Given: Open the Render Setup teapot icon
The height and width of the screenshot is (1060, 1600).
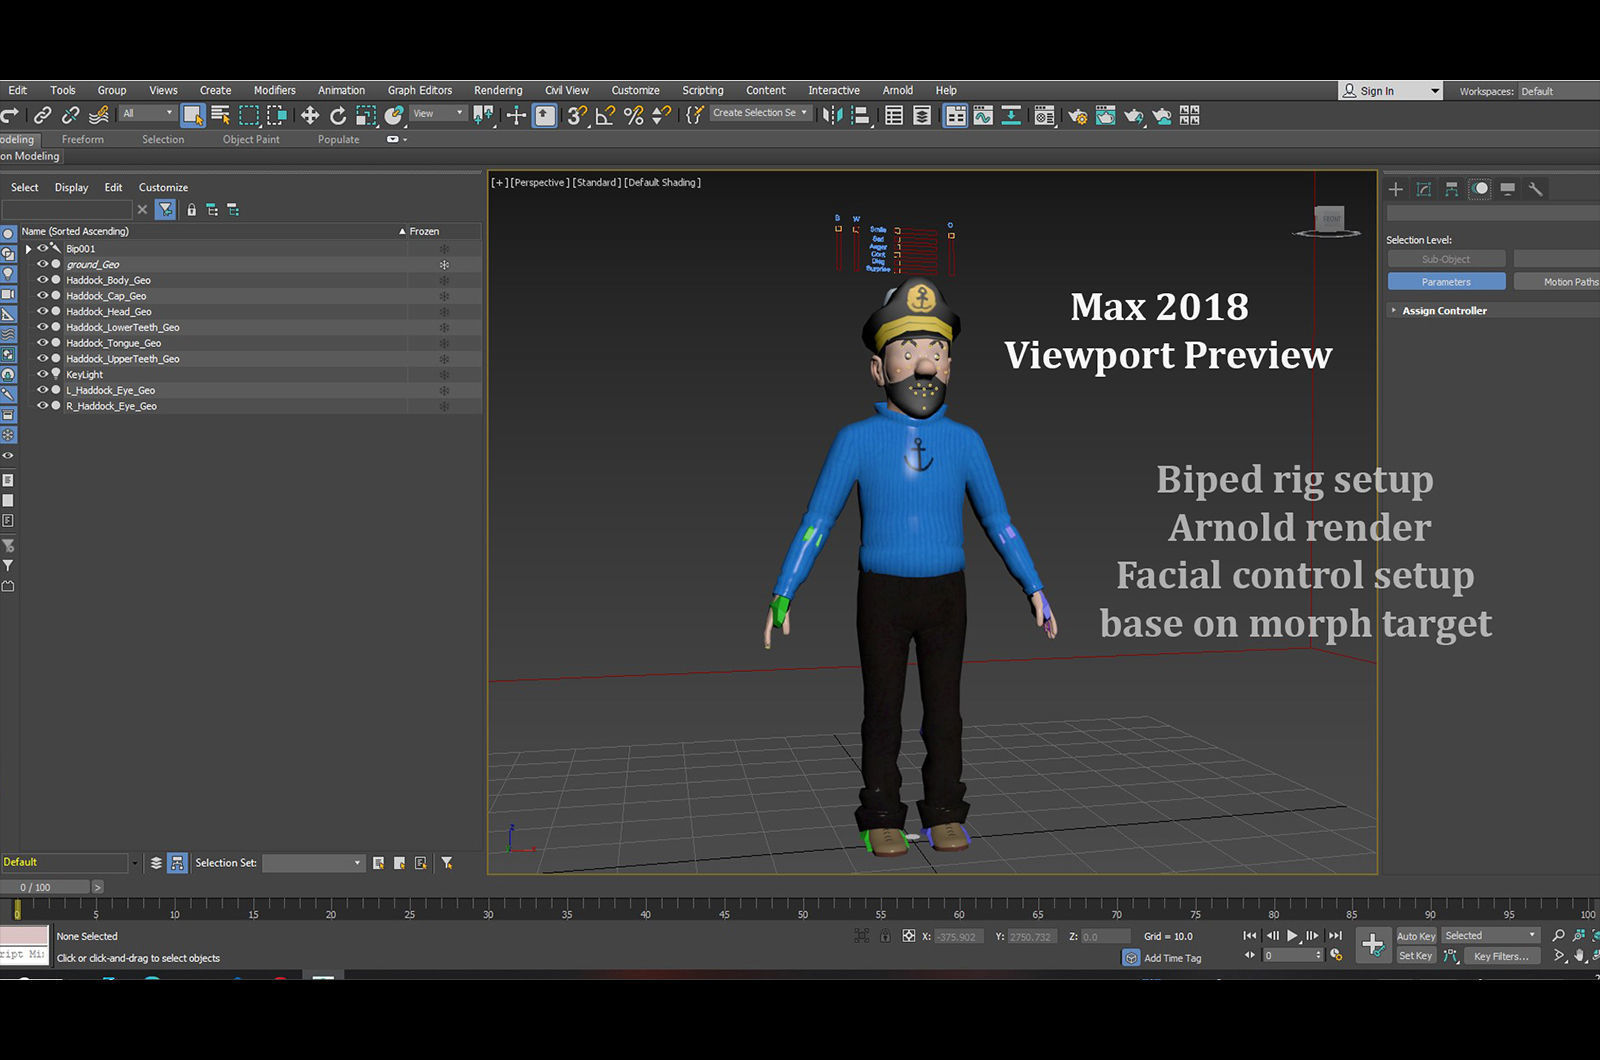Looking at the screenshot, I should click(x=1078, y=116).
